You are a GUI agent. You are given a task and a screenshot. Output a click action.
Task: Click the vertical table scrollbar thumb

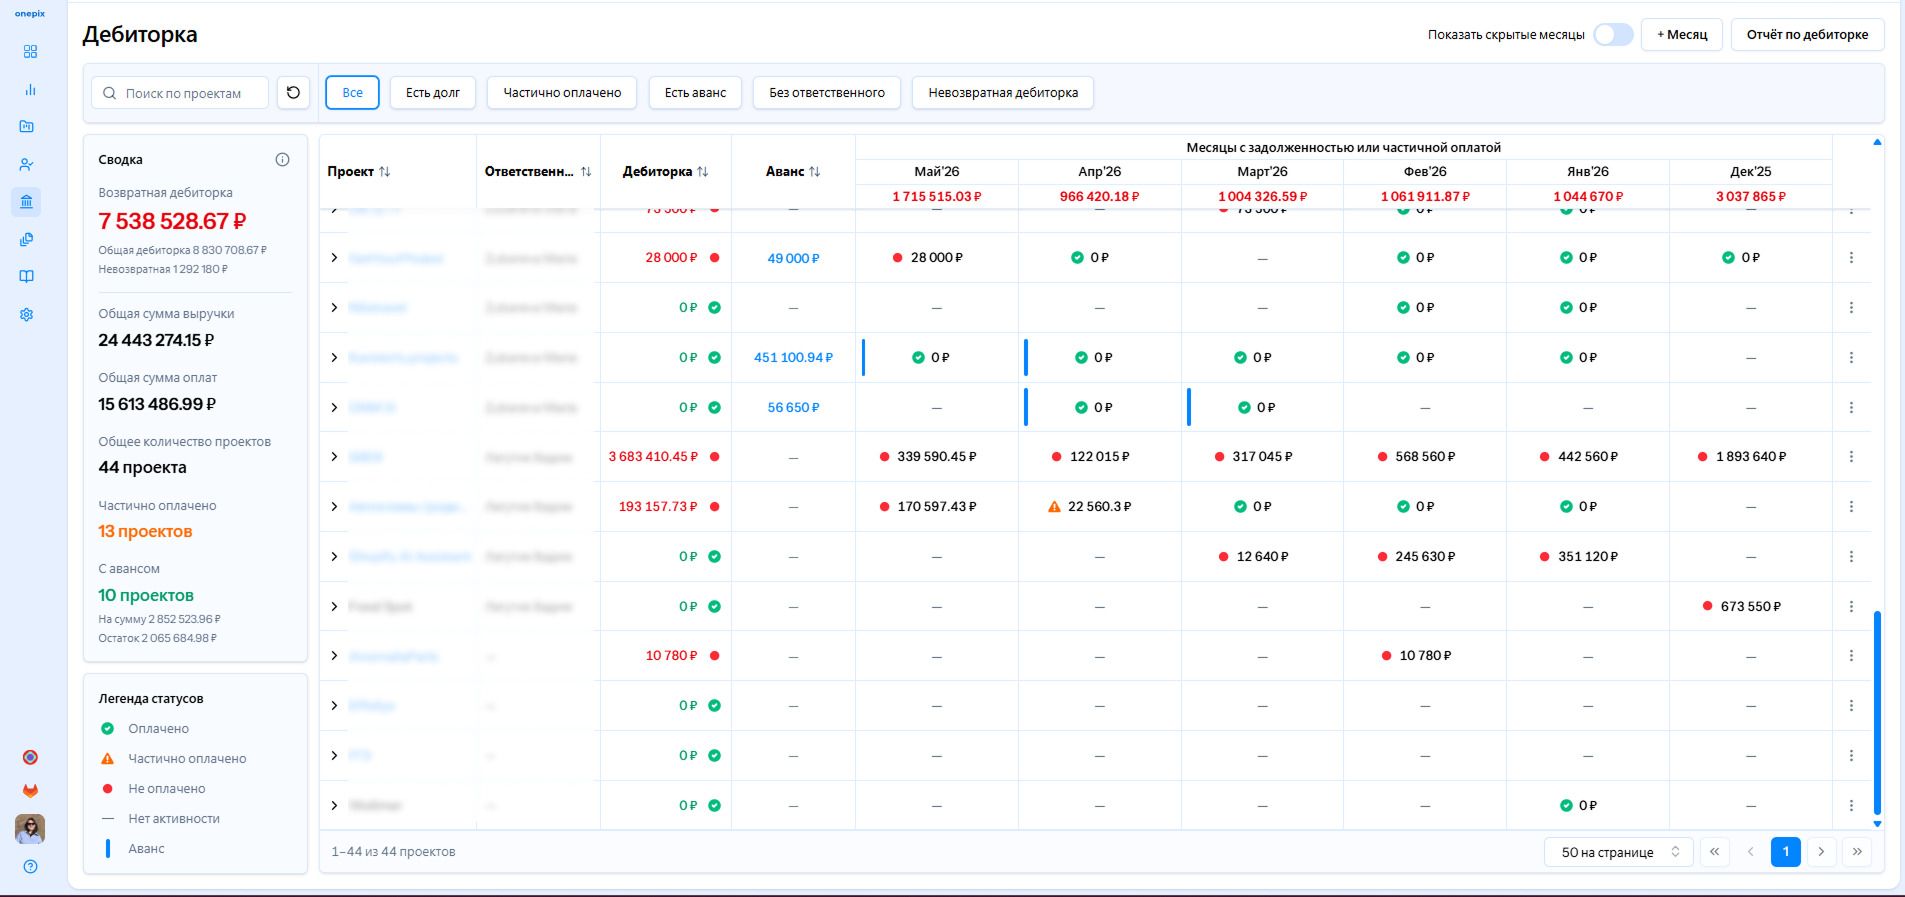click(x=1877, y=713)
